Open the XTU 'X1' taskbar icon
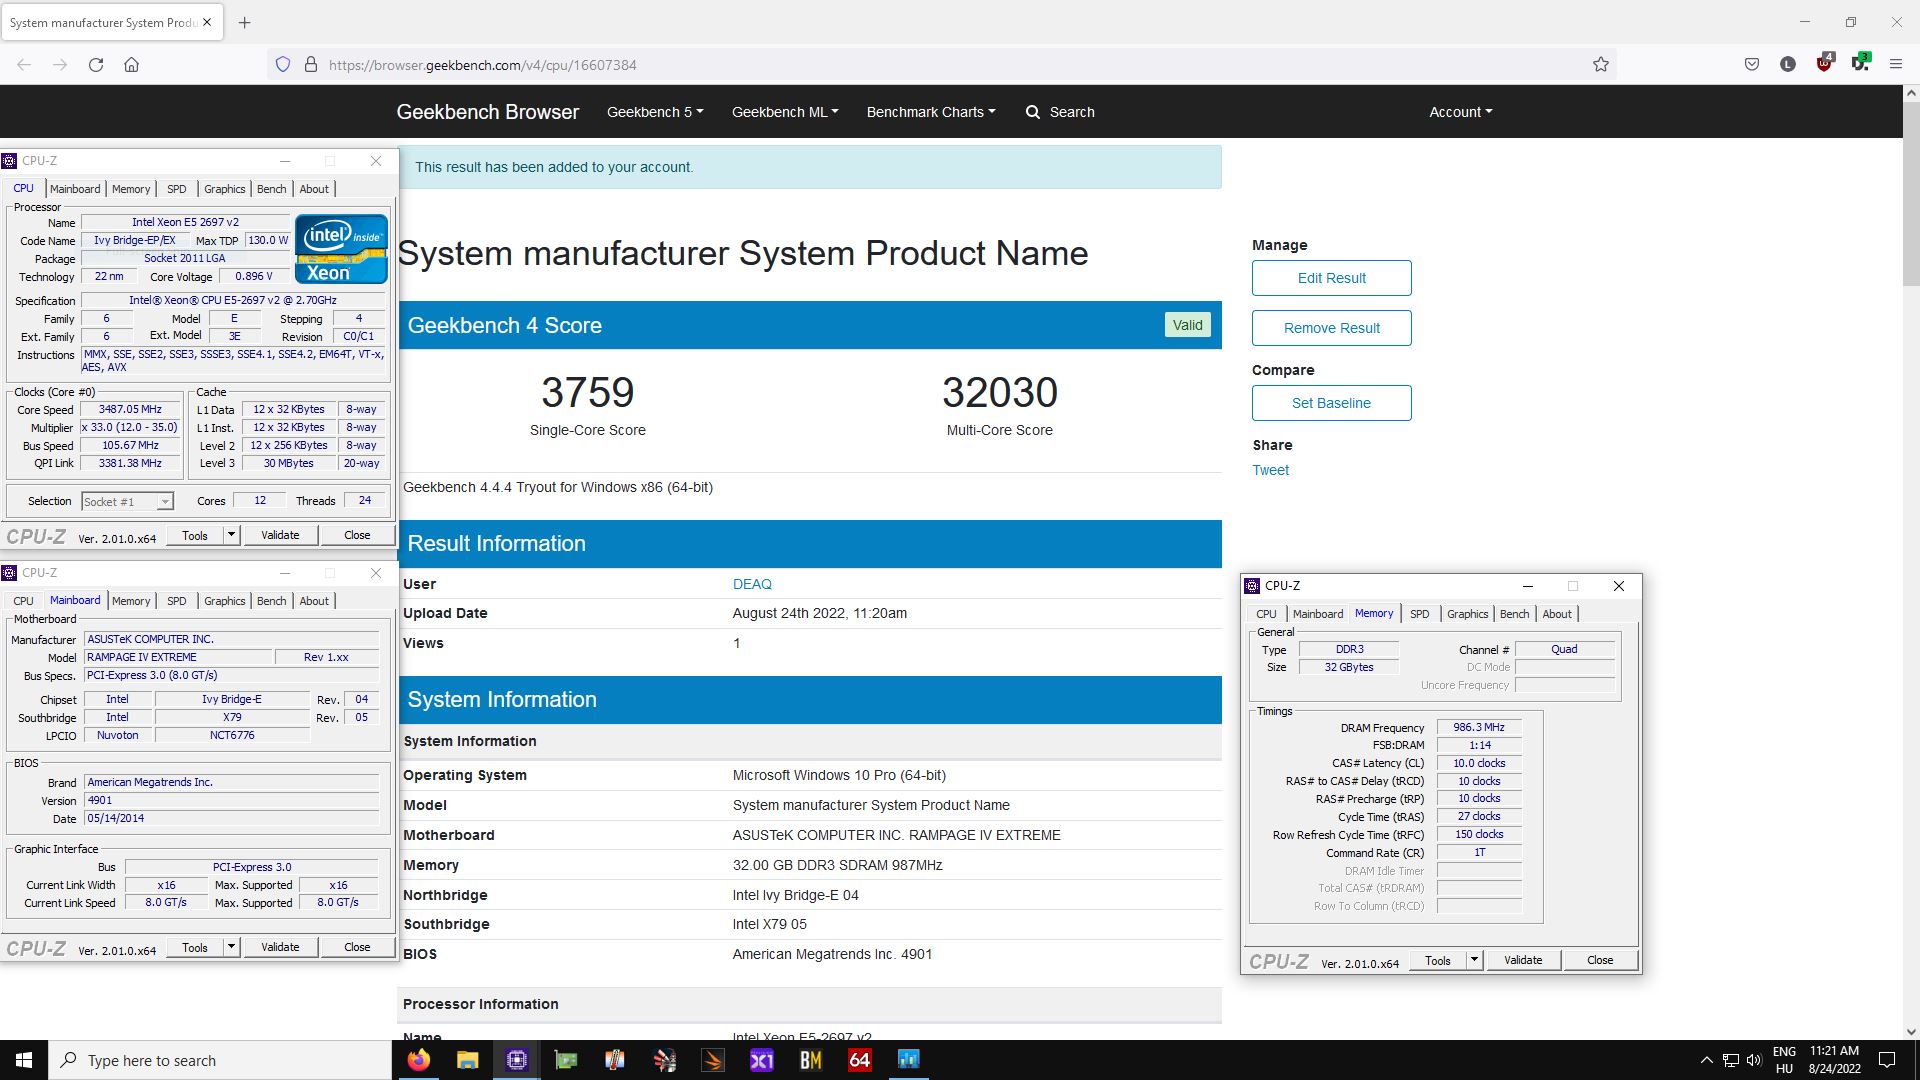 tap(762, 1060)
